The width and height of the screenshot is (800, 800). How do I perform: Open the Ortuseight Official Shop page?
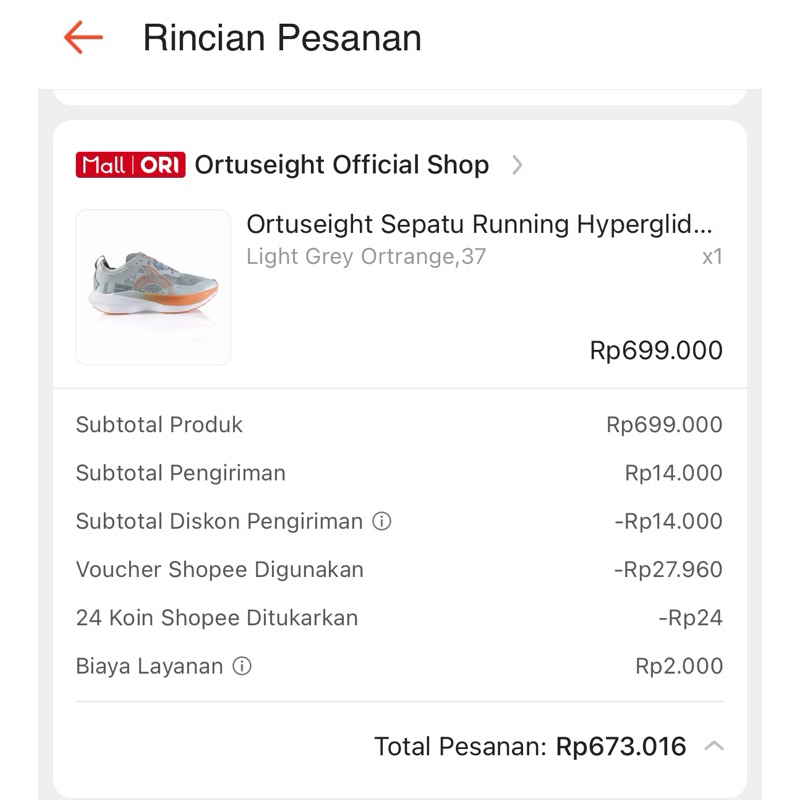(341, 165)
